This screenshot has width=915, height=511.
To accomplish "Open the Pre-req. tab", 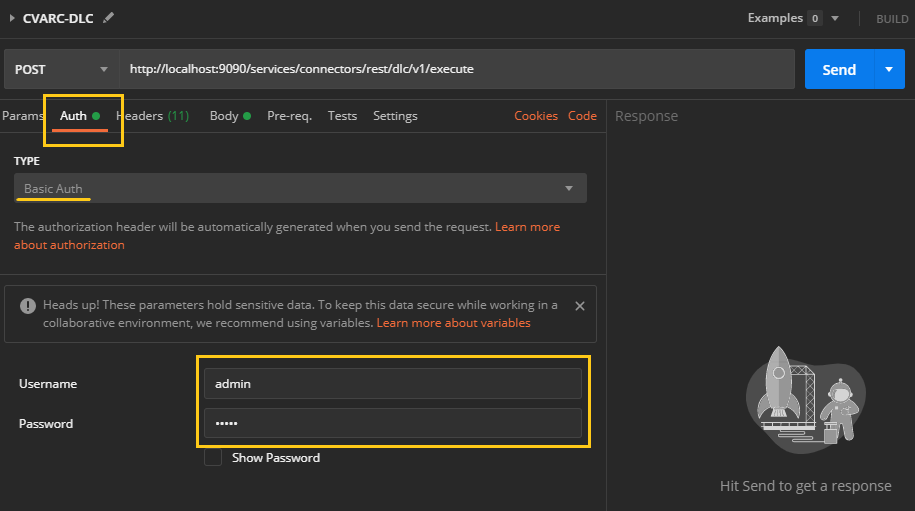I will coord(289,116).
